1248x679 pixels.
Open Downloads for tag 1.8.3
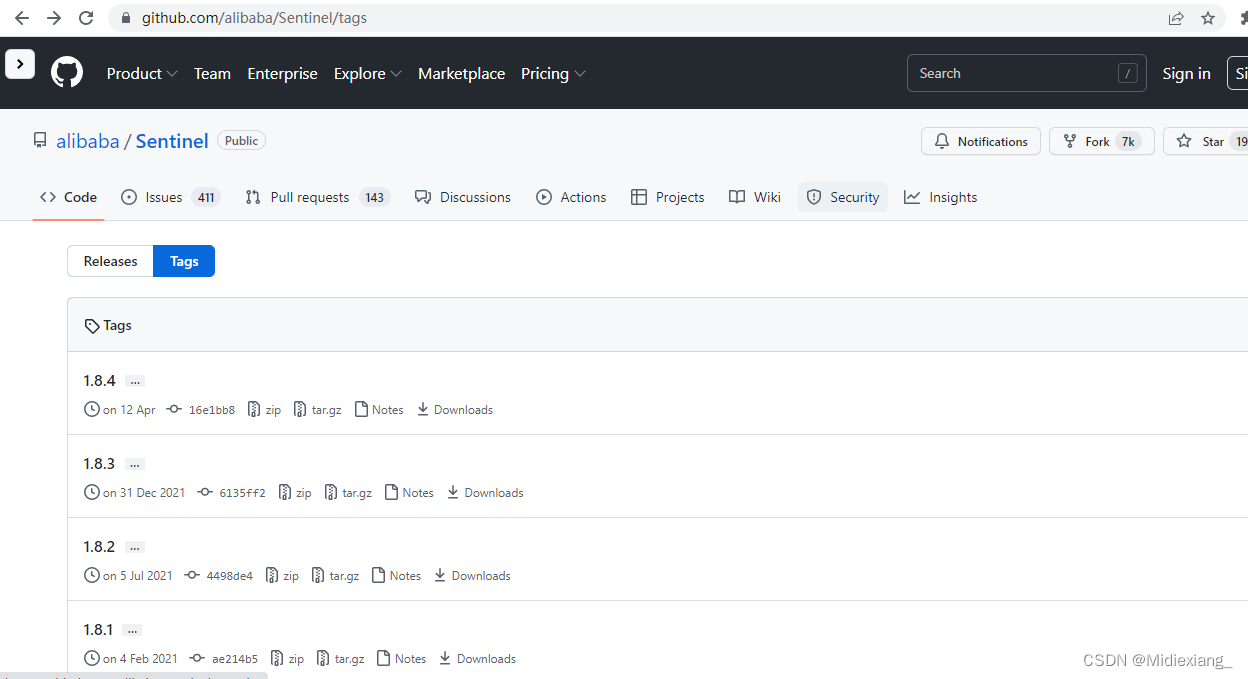485,493
